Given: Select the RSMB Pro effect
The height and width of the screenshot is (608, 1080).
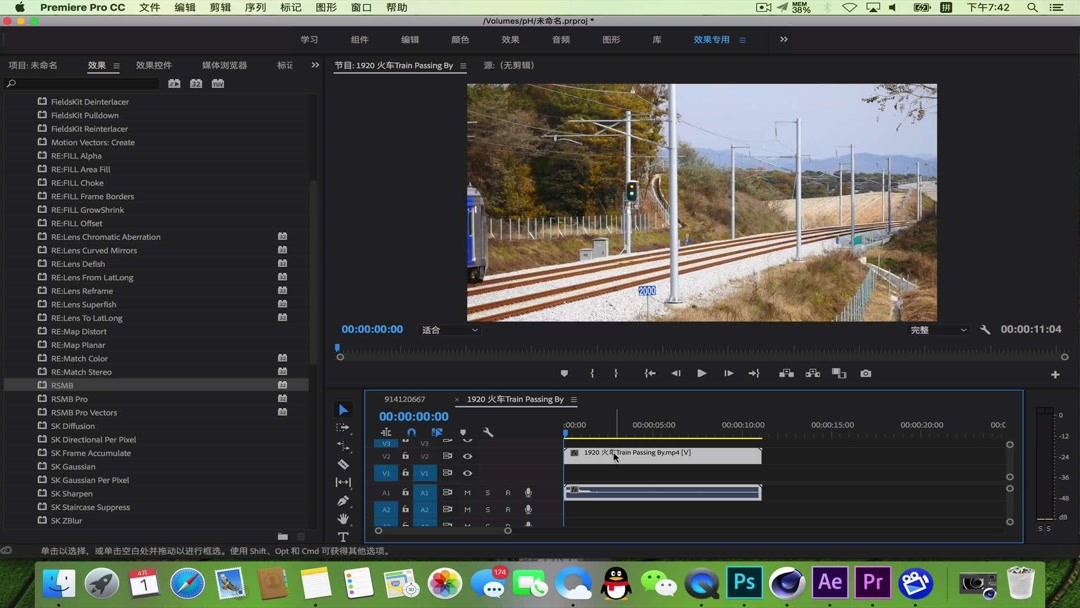Looking at the screenshot, I should 69,399.
